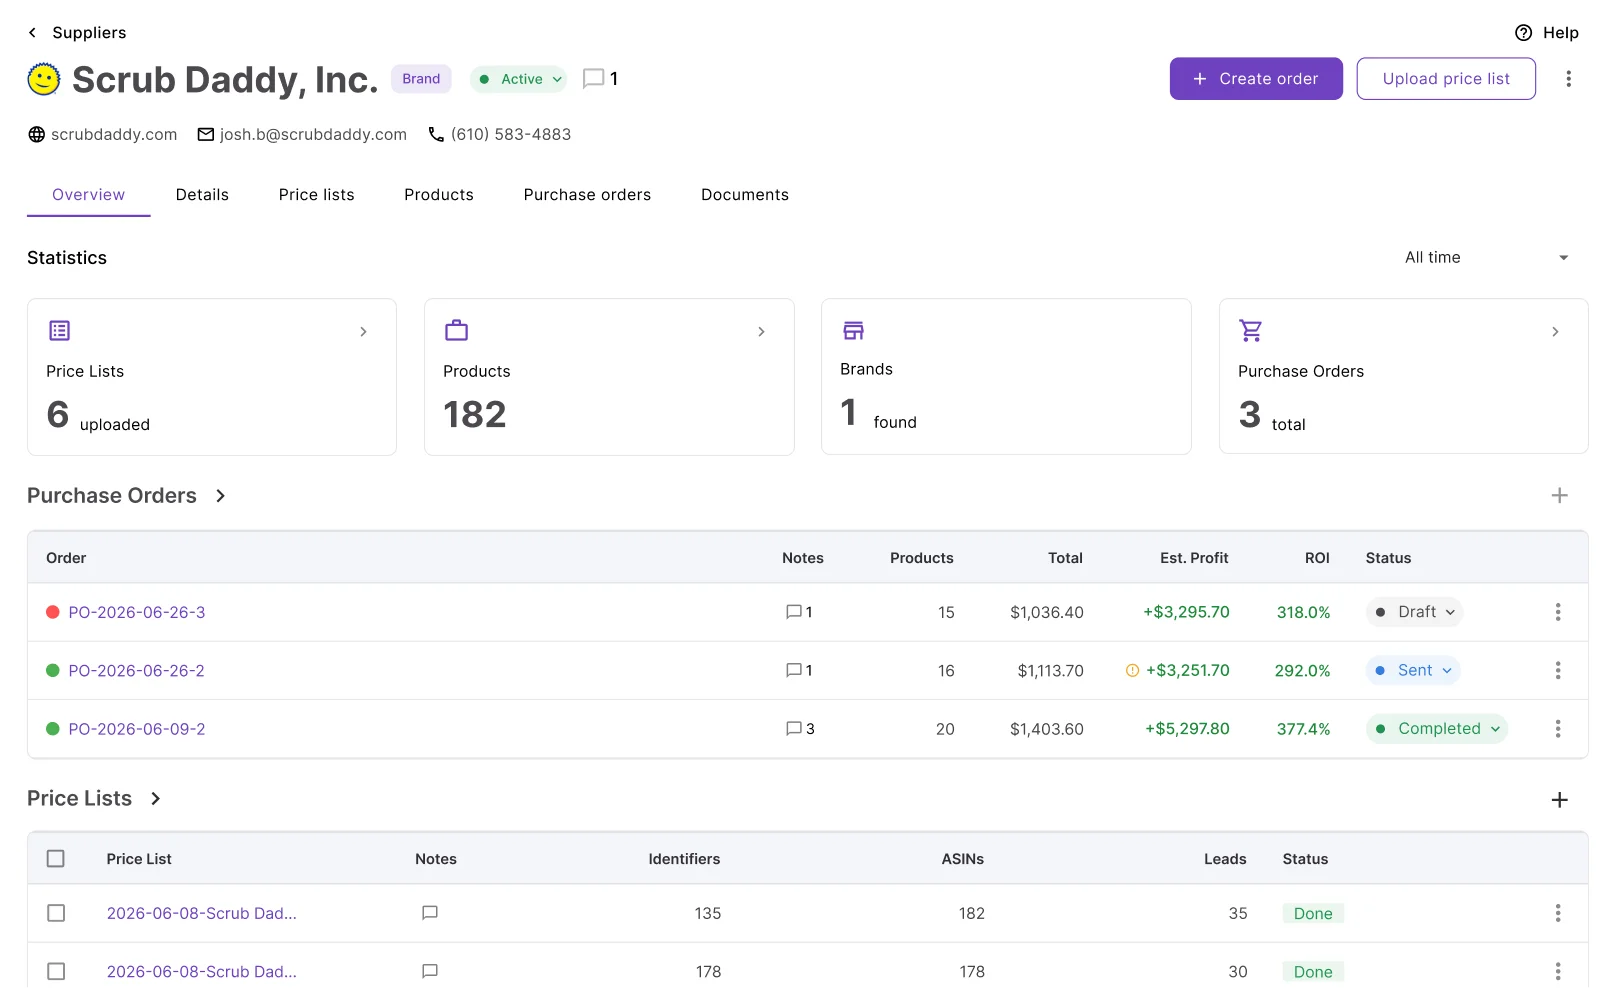The width and height of the screenshot is (1616, 988).
Task: Open row menu for PO-2026-06-26-3
Action: (x=1557, y=612)
